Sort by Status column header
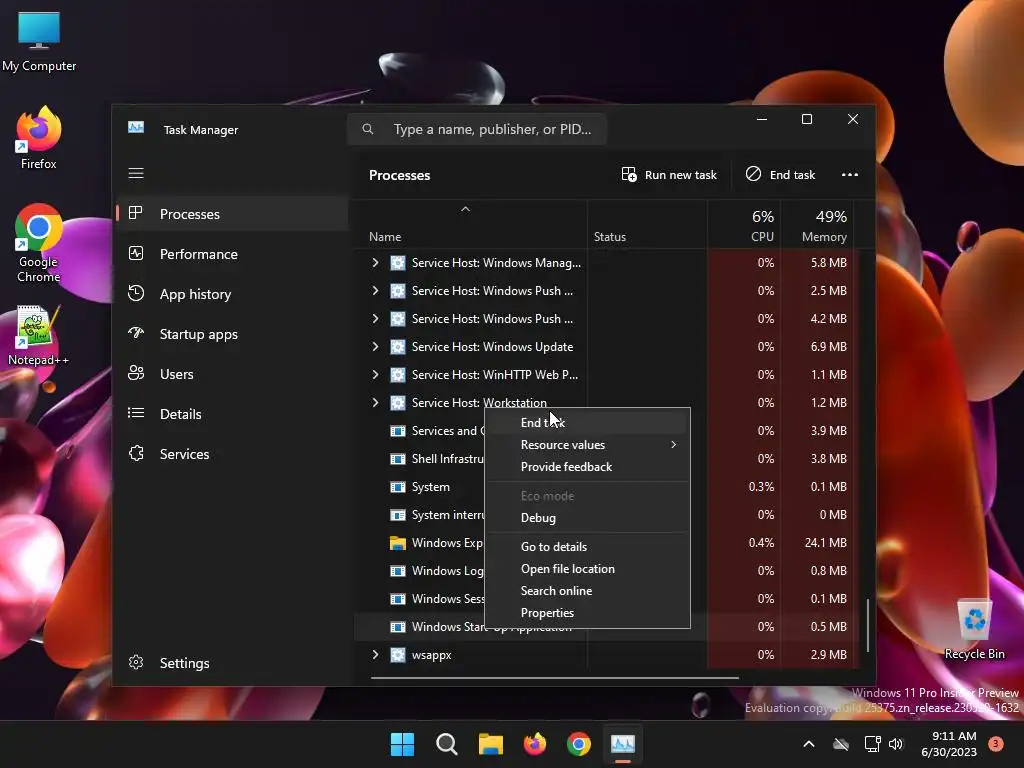1024x768 pixels. coord(647,225)
